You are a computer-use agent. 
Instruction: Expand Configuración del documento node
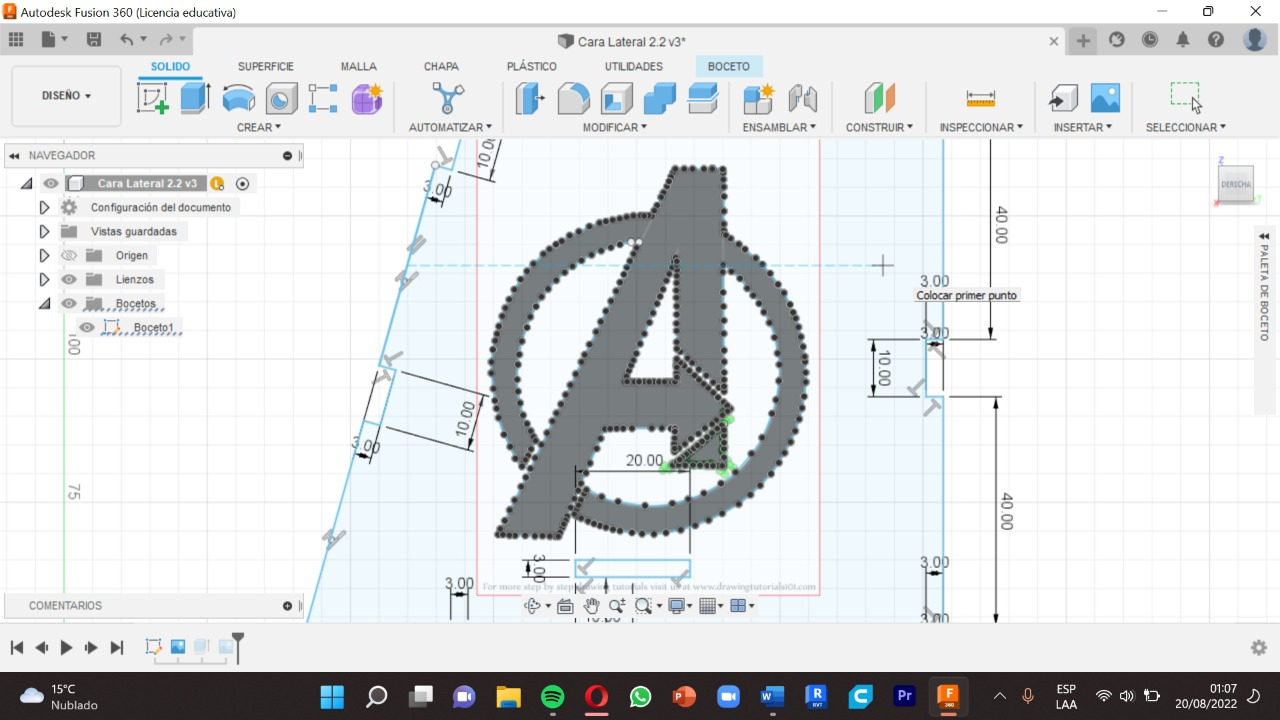[x=44, y=208]
